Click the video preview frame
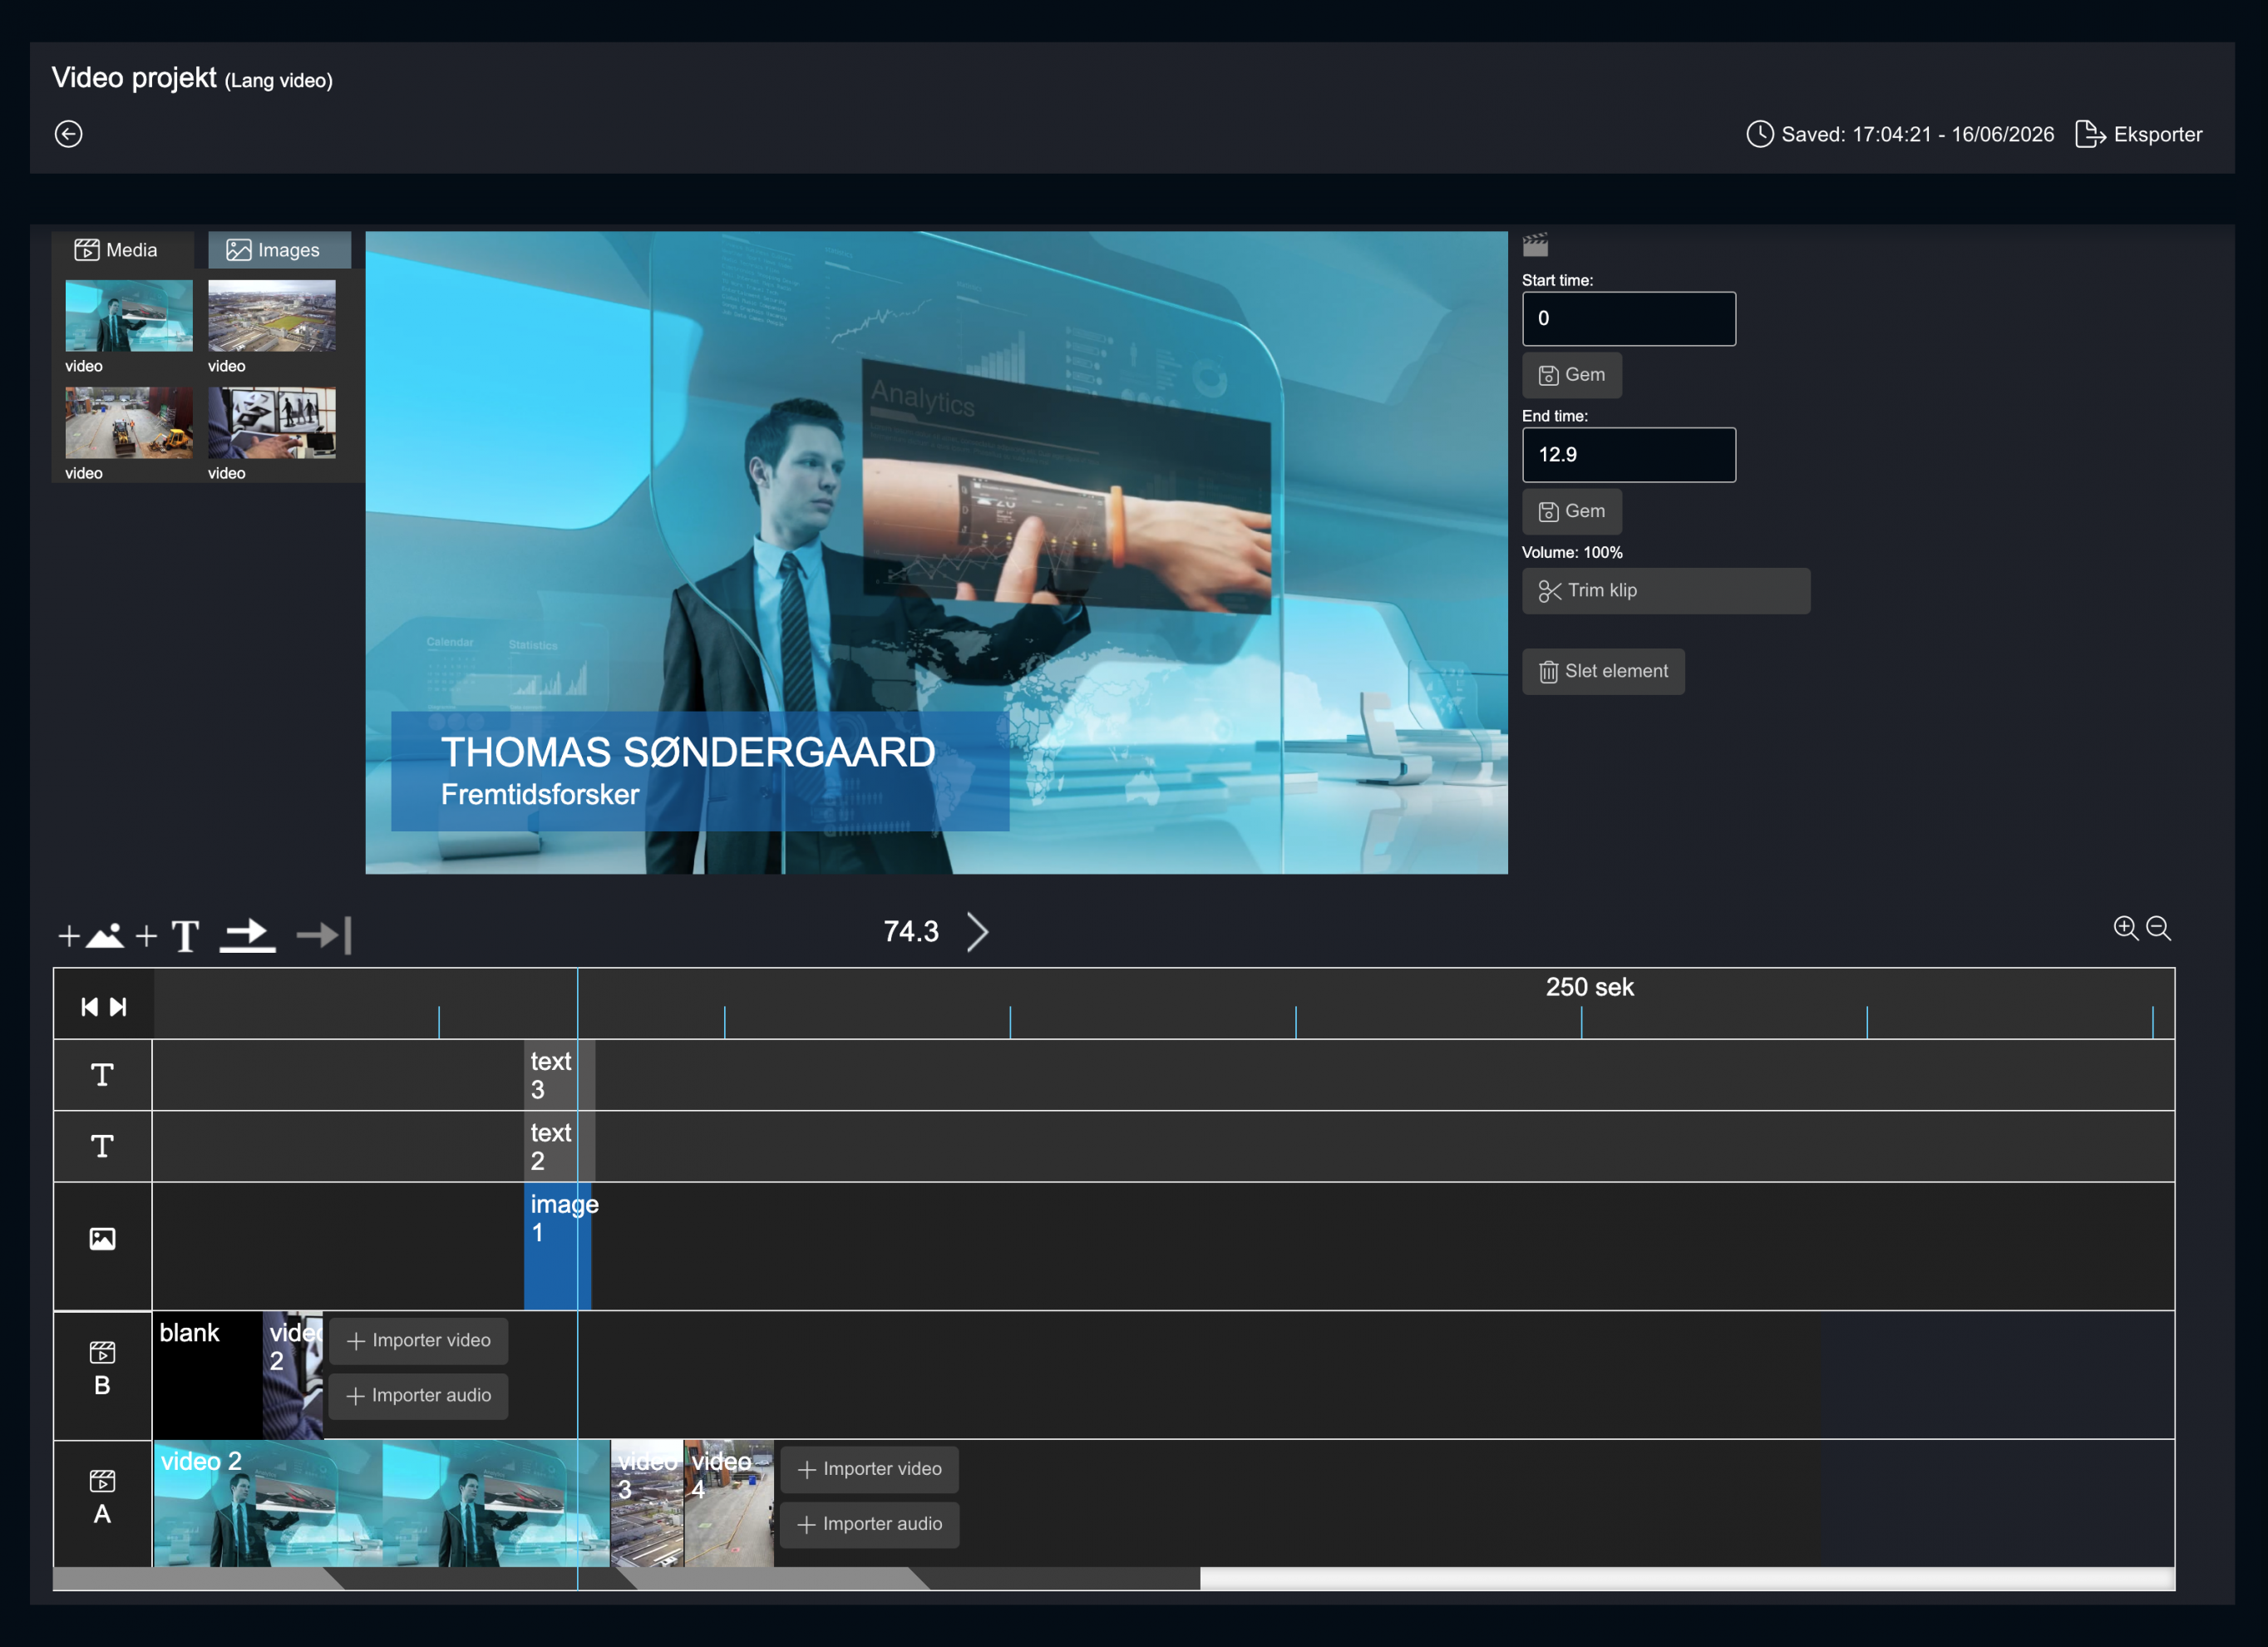The height and width of the screenshot is (1647, 2268). (x=936, y=553)
